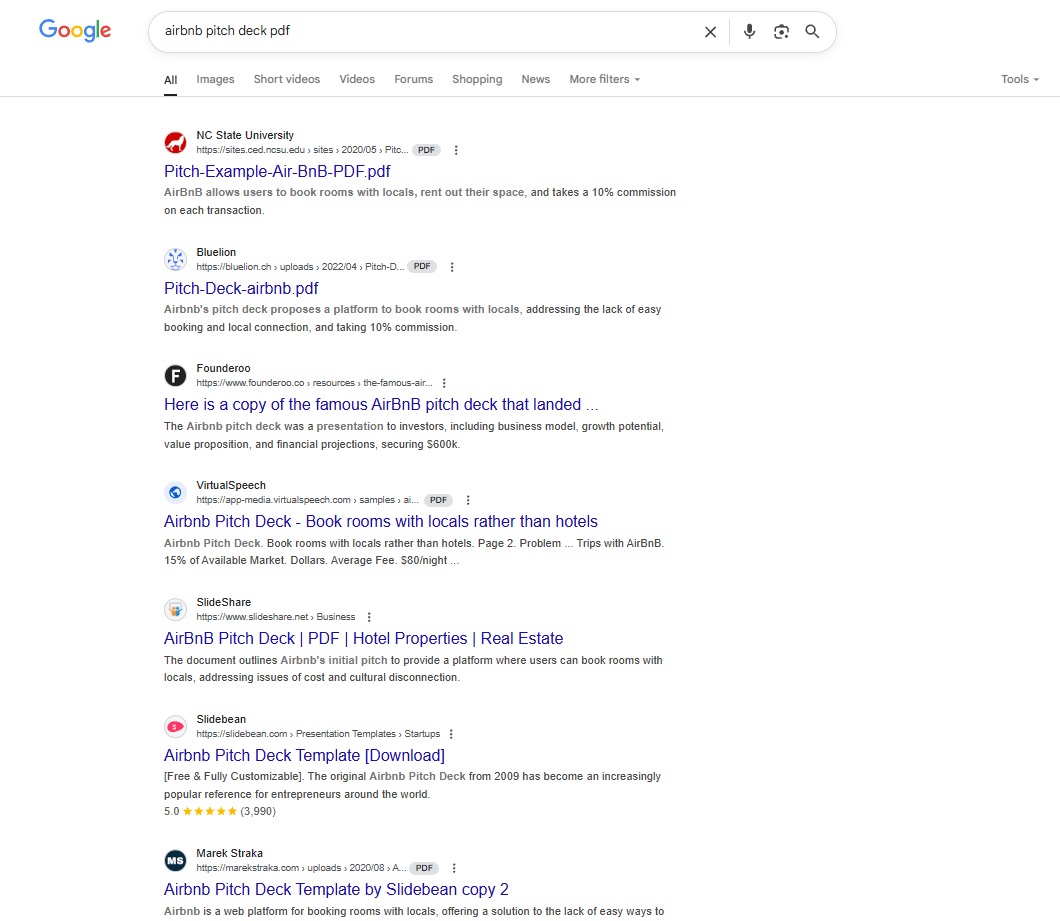Viewport: 1060px width, 921px height.
Task: Click the sites.ced.ncsu.edu URL breadcrumb
Action: coord(302,150)
